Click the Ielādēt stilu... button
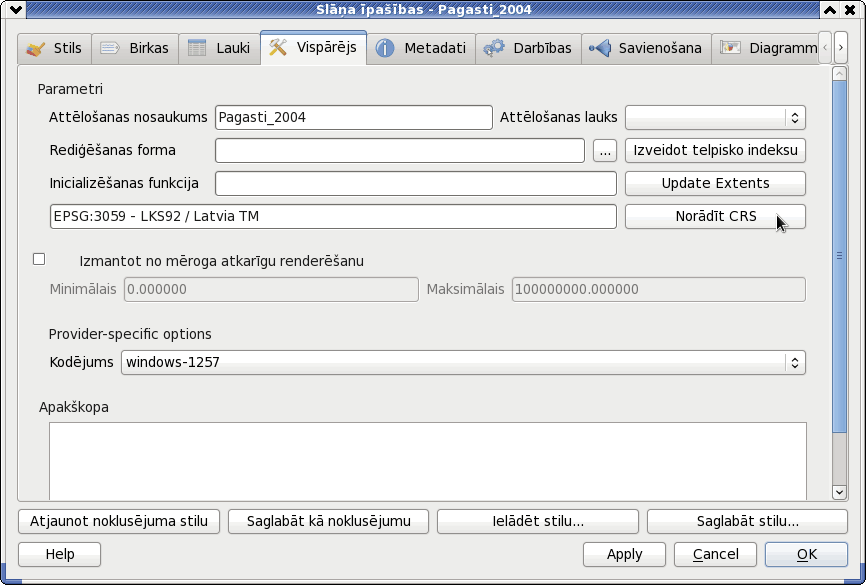Viewport: 866px width, 585px height. pyautogui.click(x=538, y=521)
